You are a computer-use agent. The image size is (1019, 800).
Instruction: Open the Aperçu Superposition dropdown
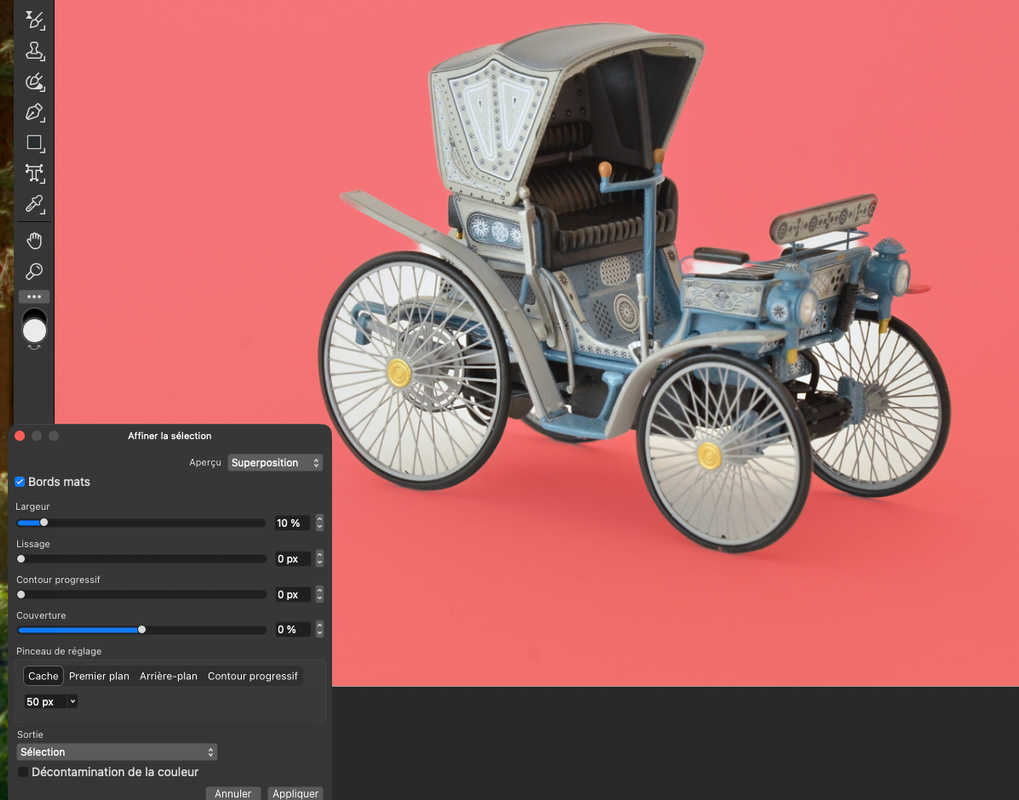275,463
